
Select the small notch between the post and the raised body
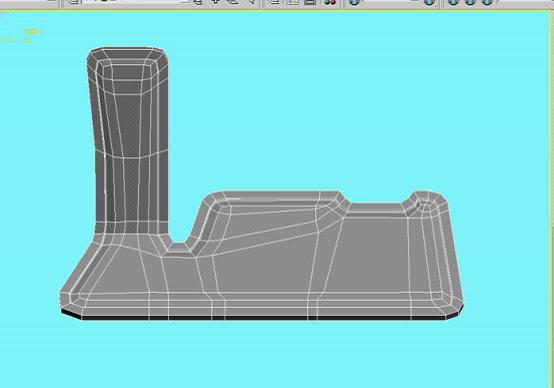pyautogui.click(x=179, y=249)
